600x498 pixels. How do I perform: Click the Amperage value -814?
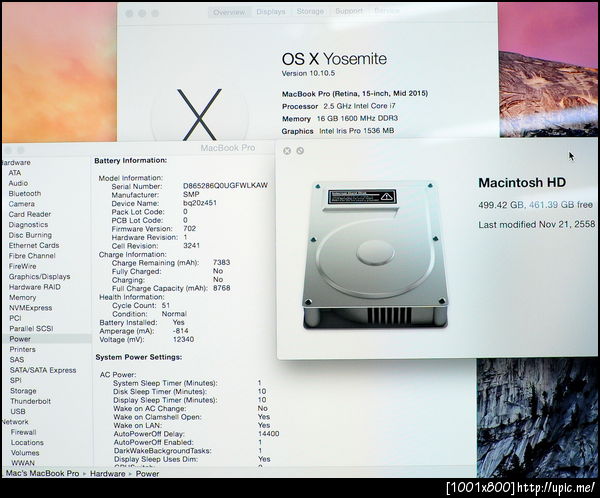pyautogui.click(x=180, y=331)
